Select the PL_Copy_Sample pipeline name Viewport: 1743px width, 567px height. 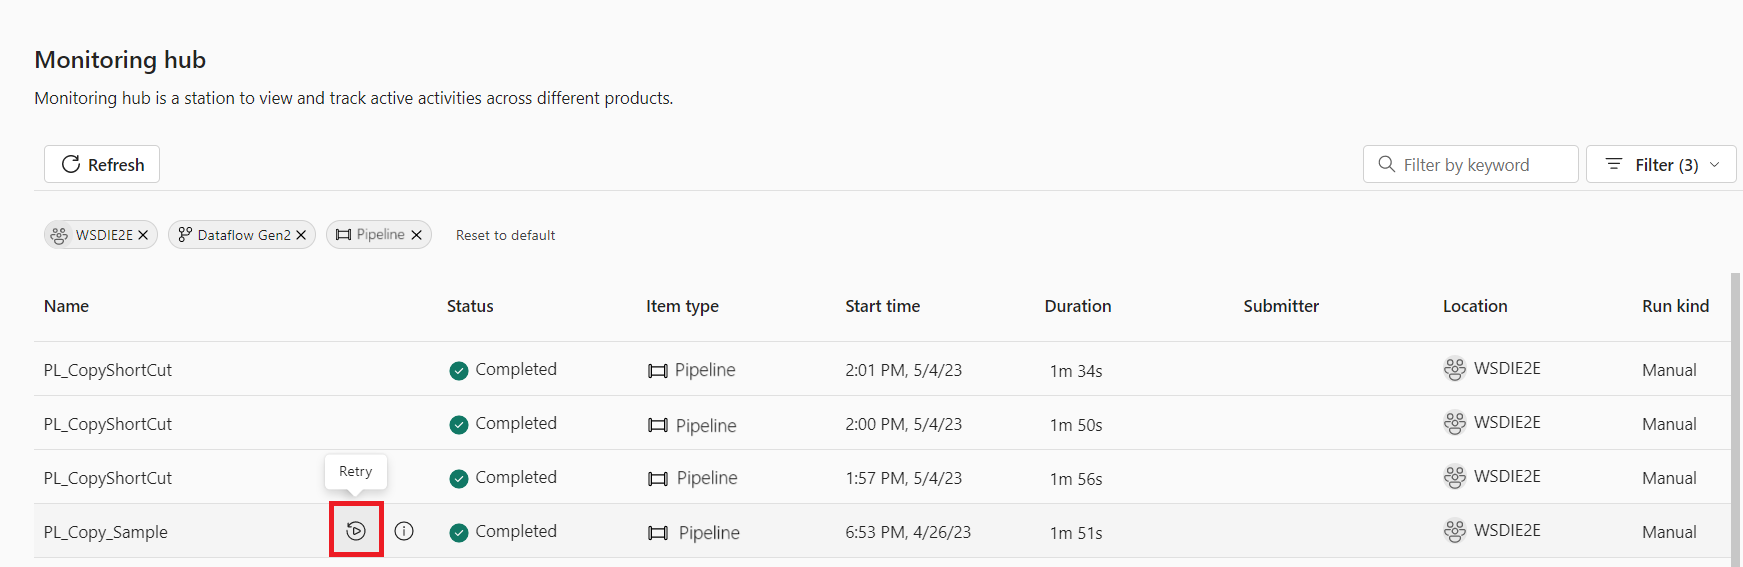tap(106, 532)
